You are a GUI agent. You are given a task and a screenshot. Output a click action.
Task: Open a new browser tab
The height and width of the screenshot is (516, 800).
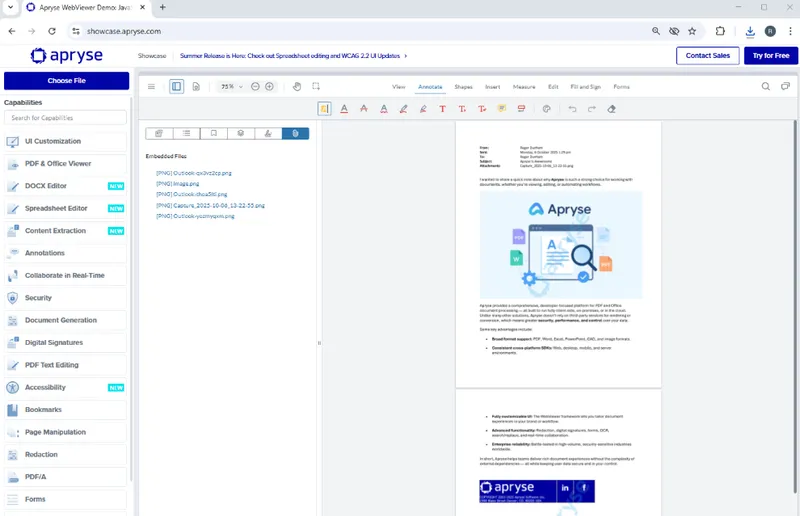(162, 7)
